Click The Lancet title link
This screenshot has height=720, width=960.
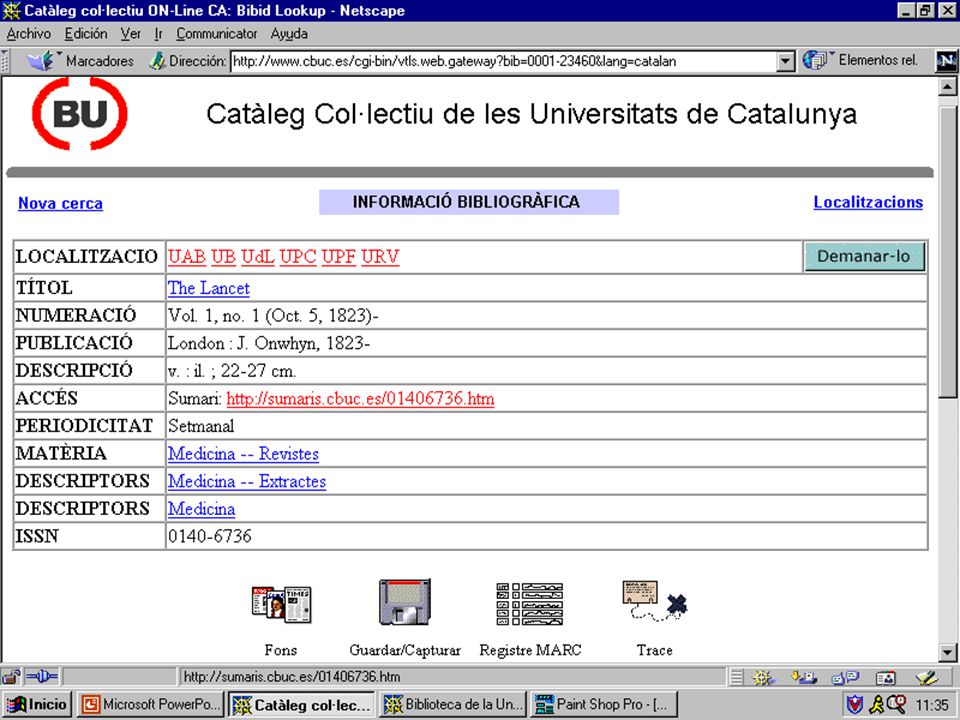tap(209, 288)
